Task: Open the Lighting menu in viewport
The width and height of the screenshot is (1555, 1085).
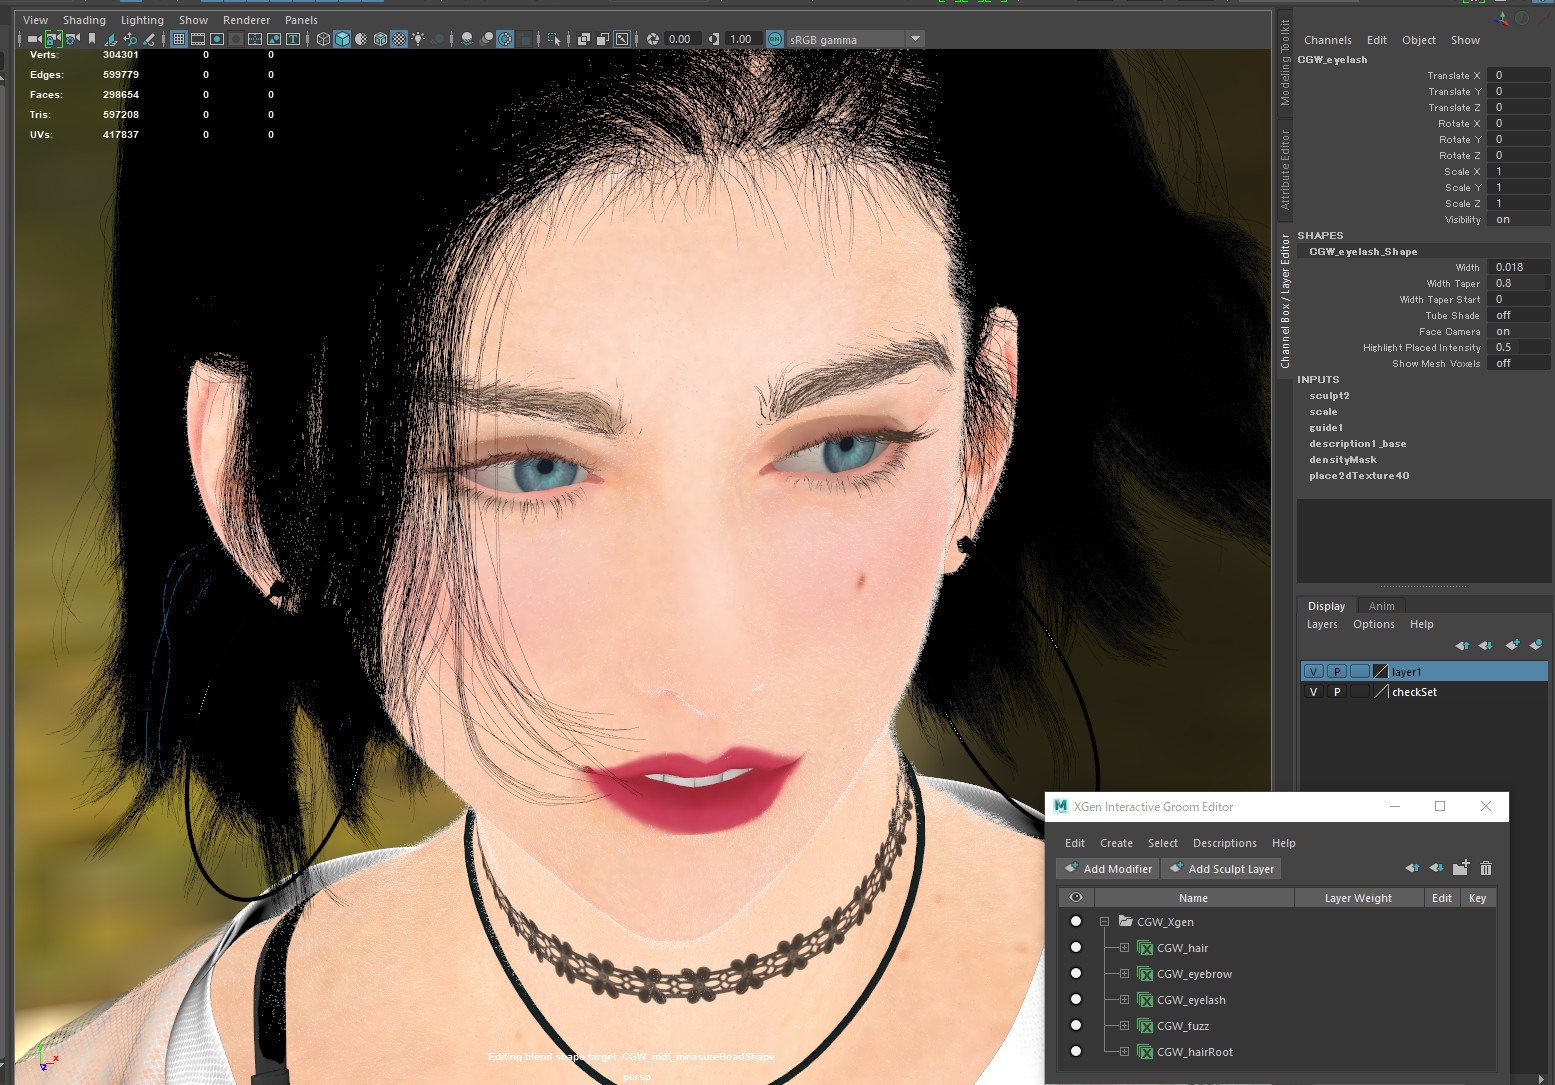Action: coord(142,20)
